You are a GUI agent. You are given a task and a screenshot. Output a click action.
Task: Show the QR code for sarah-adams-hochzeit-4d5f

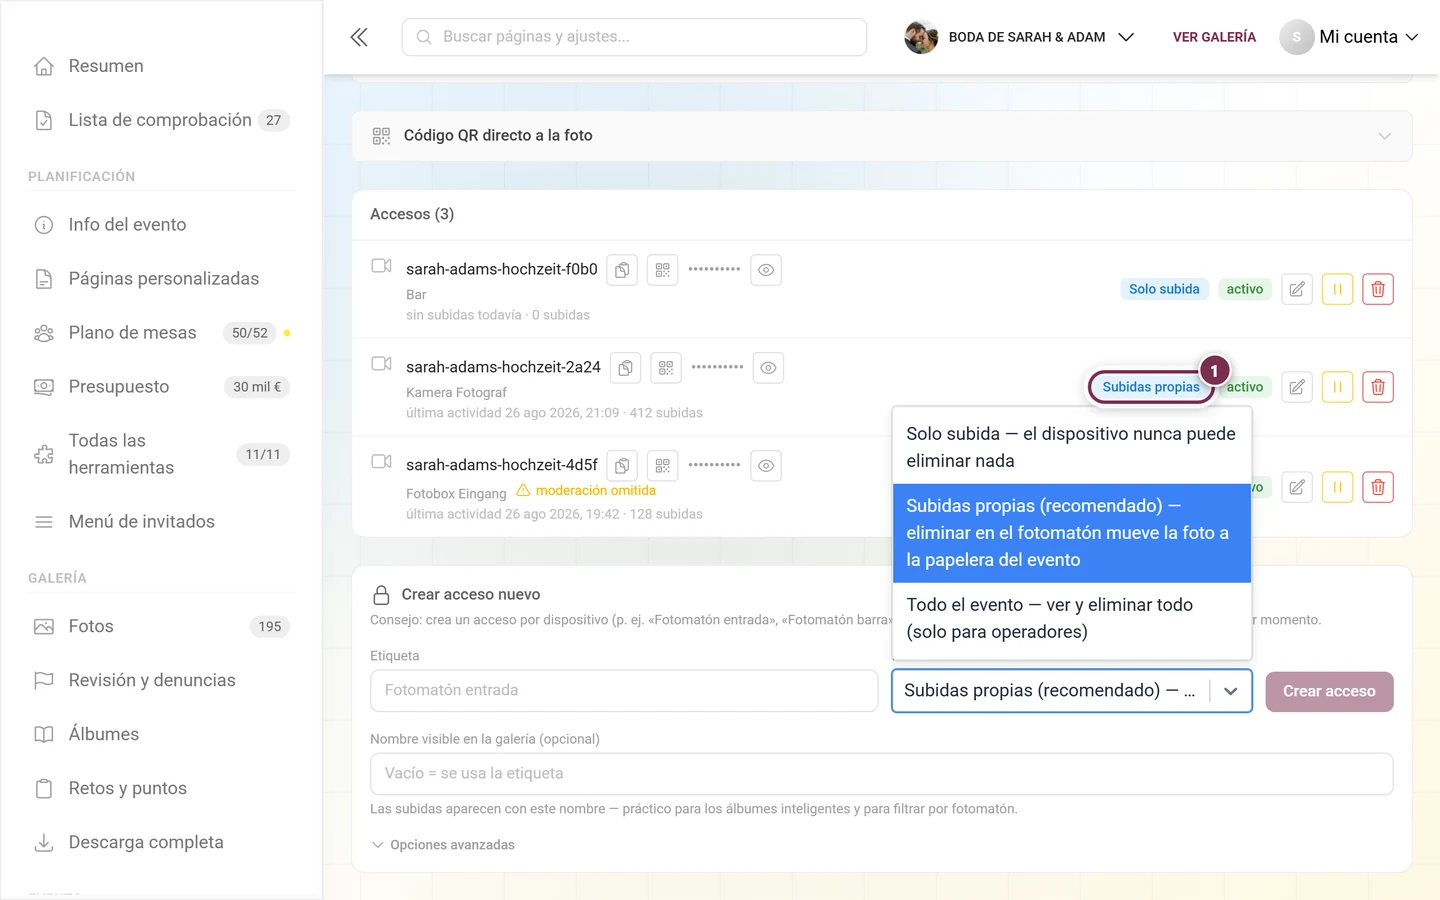coord(662,466)
